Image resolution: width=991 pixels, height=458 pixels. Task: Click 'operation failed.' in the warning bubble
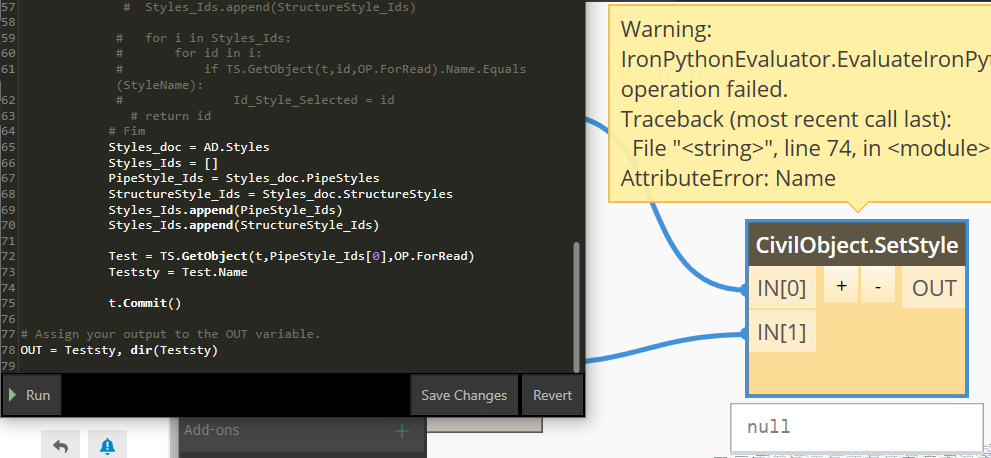click(704, 89)
